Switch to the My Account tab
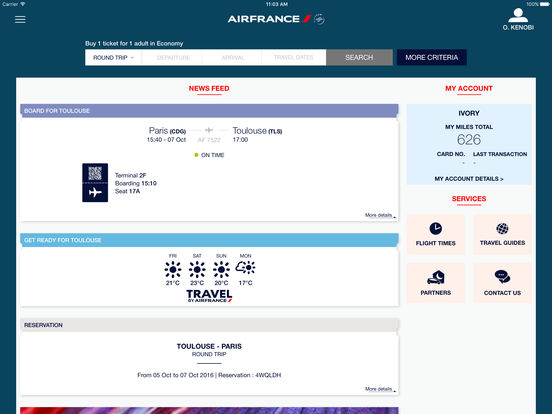 coord(469,89)
